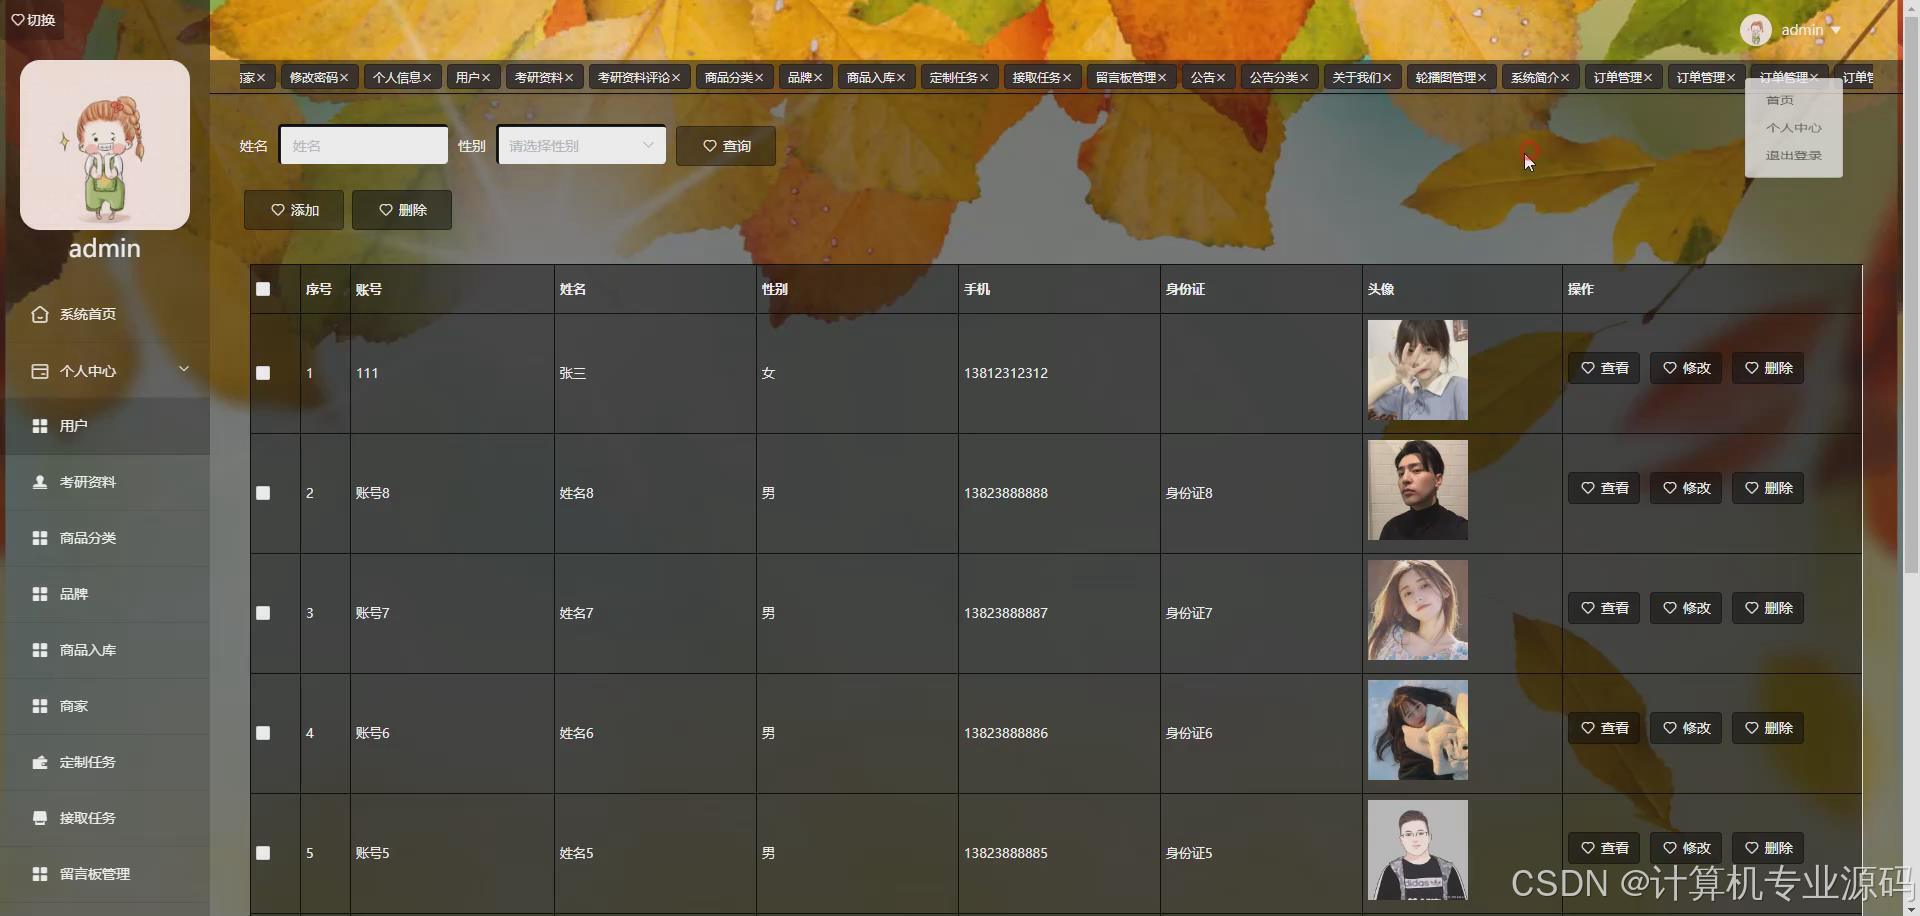Click the 留言板管理 sidebar icon
1920x916 pixels.
coord(40,874)
